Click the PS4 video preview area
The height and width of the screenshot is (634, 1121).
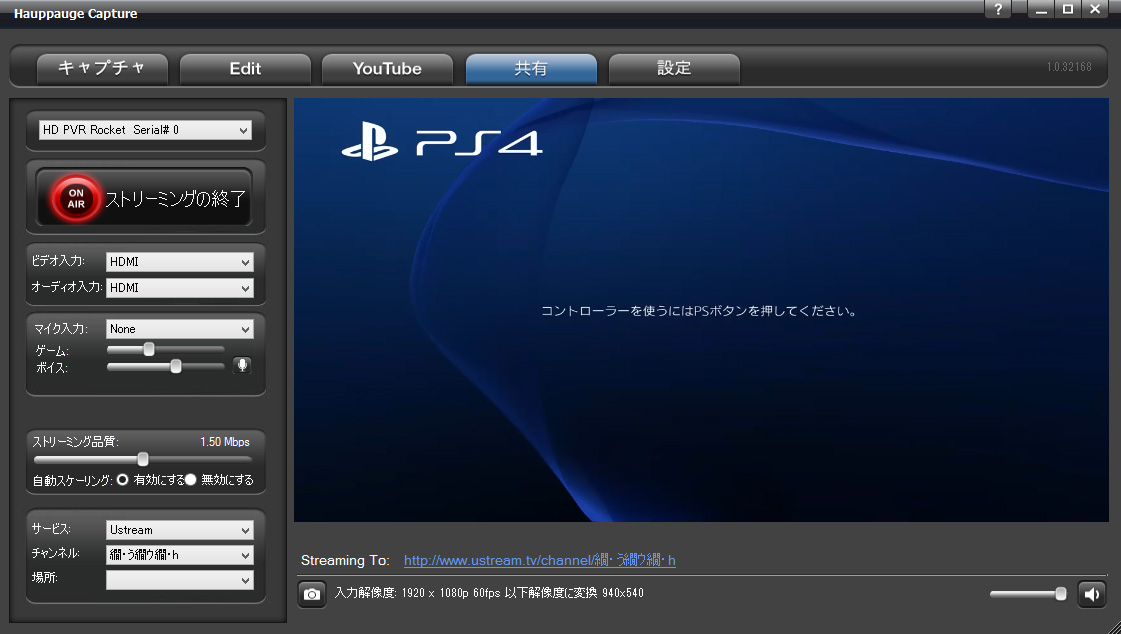701,310
